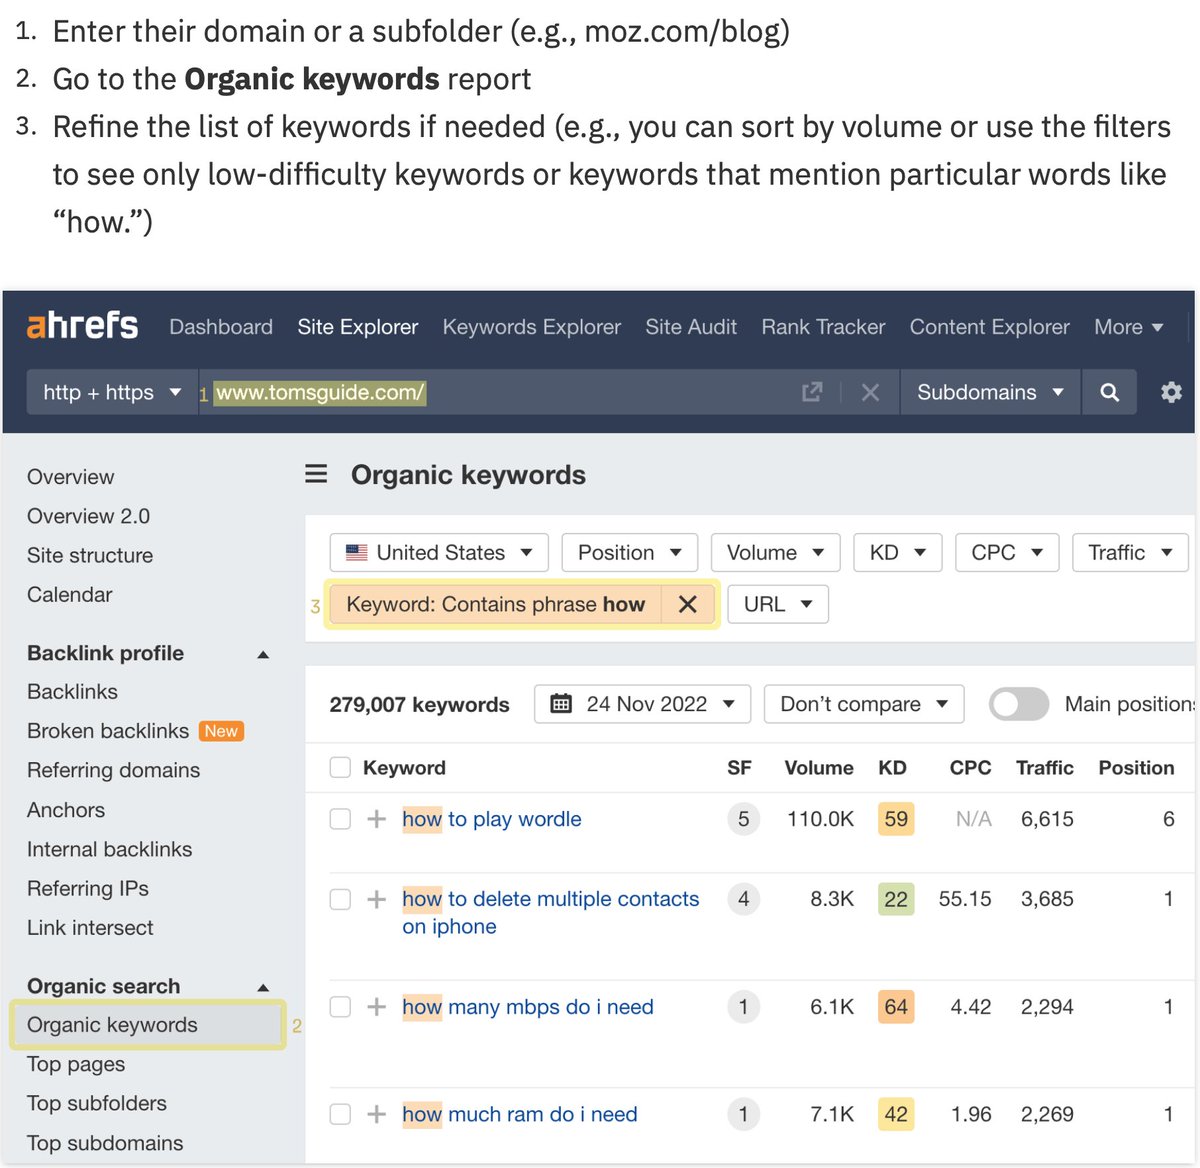This screenshot has width=1200, height=1168.
Task: Tick the select-all checkbox in table header
Action: tap(340, 767)
